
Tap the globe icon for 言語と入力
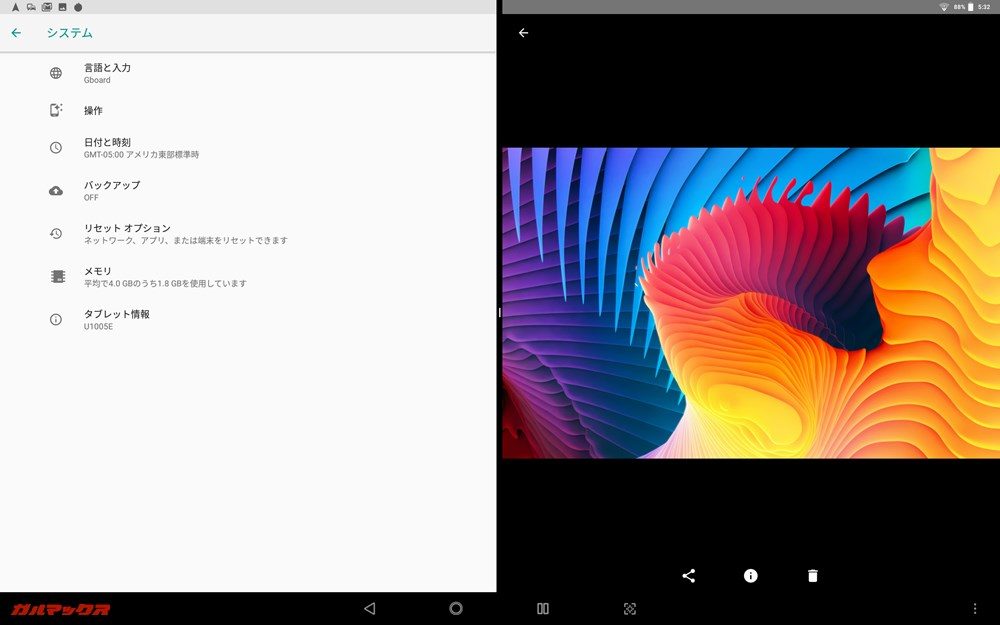[57, 70]
